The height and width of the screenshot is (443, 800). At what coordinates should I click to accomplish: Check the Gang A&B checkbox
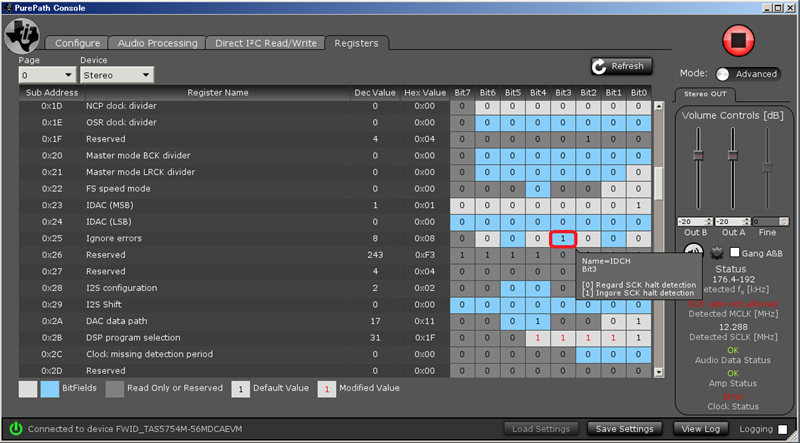(735, 253)
